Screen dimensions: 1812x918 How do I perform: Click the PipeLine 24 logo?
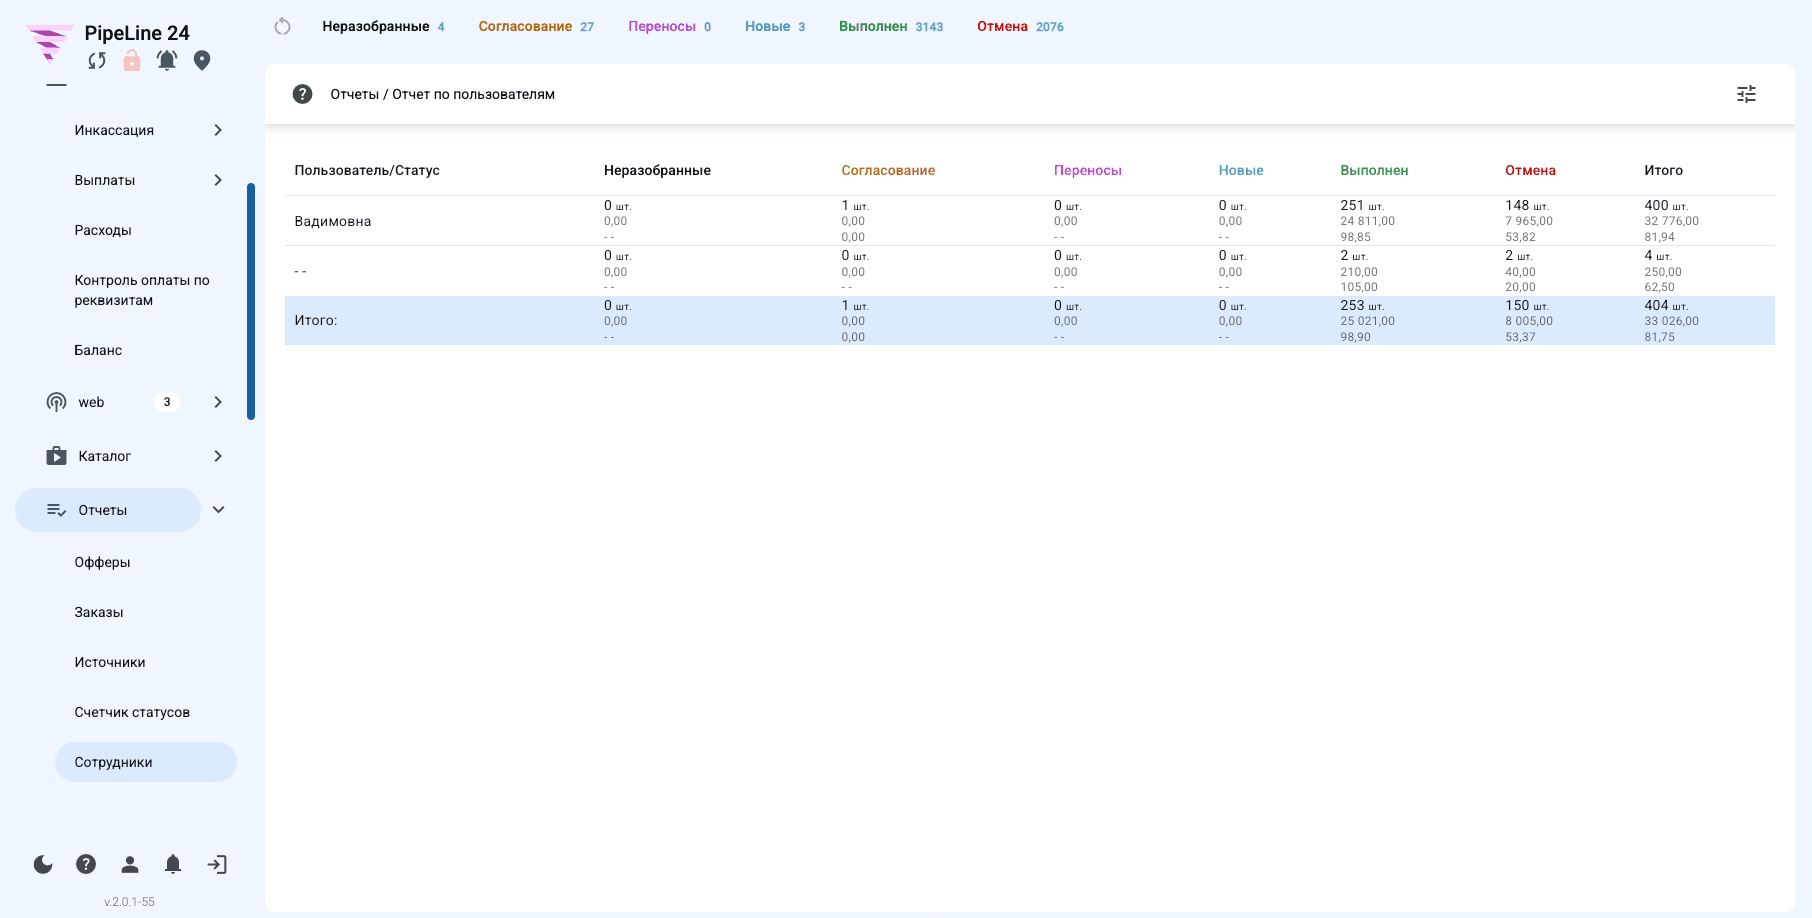(48, 43)
